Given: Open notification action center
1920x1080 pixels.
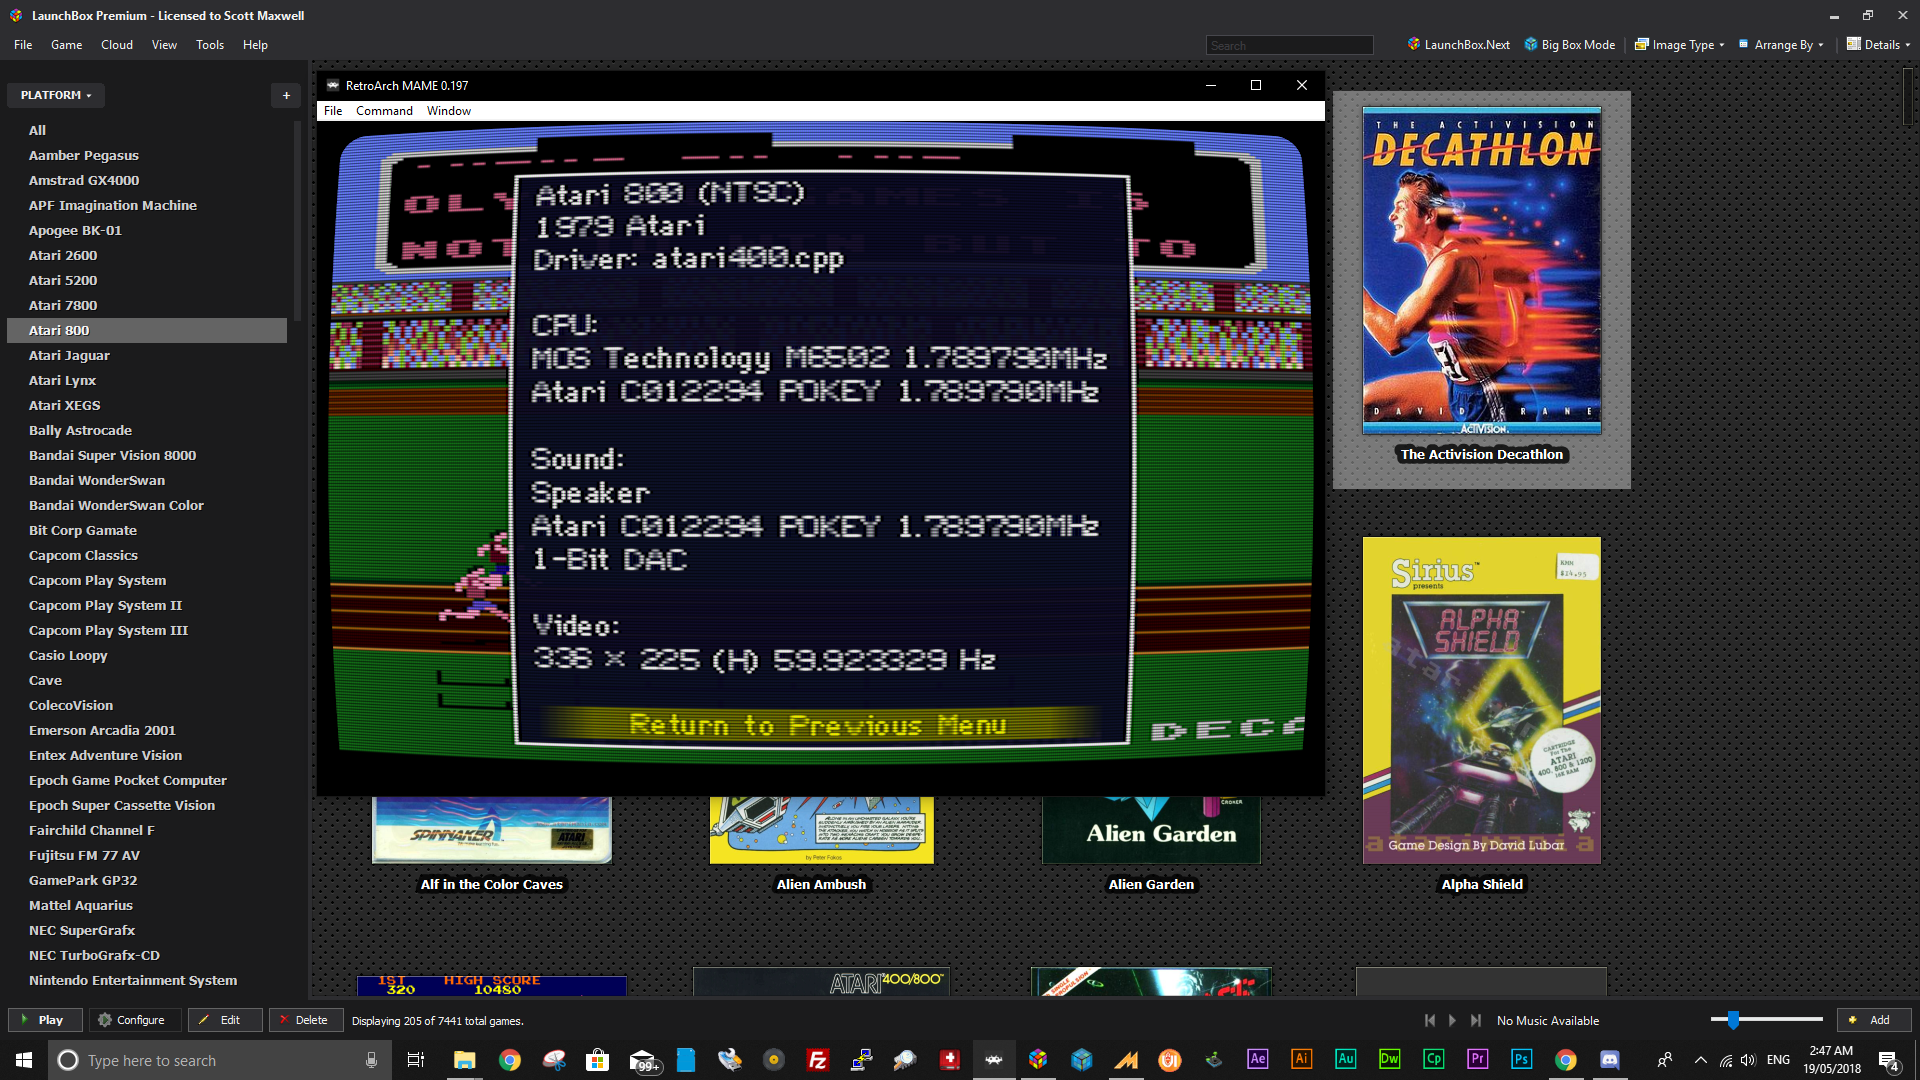Looking at the screenshot, I should 1889,1060.
